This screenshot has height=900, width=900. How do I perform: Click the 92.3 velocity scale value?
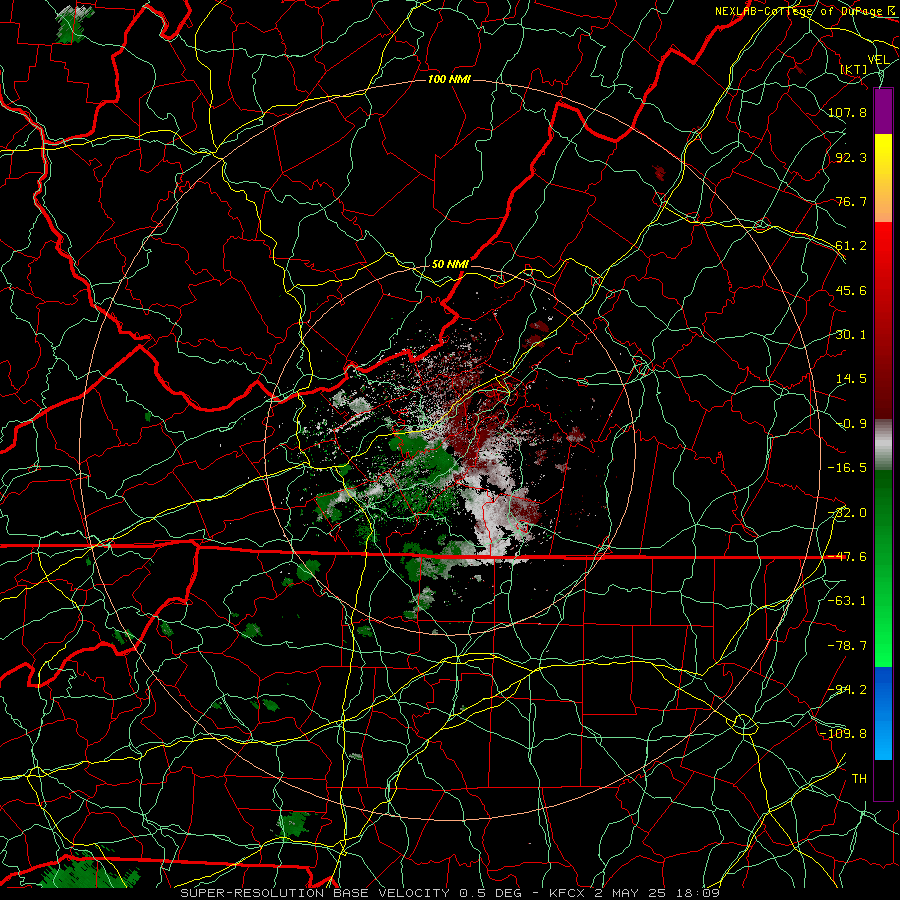click(851, 157)
